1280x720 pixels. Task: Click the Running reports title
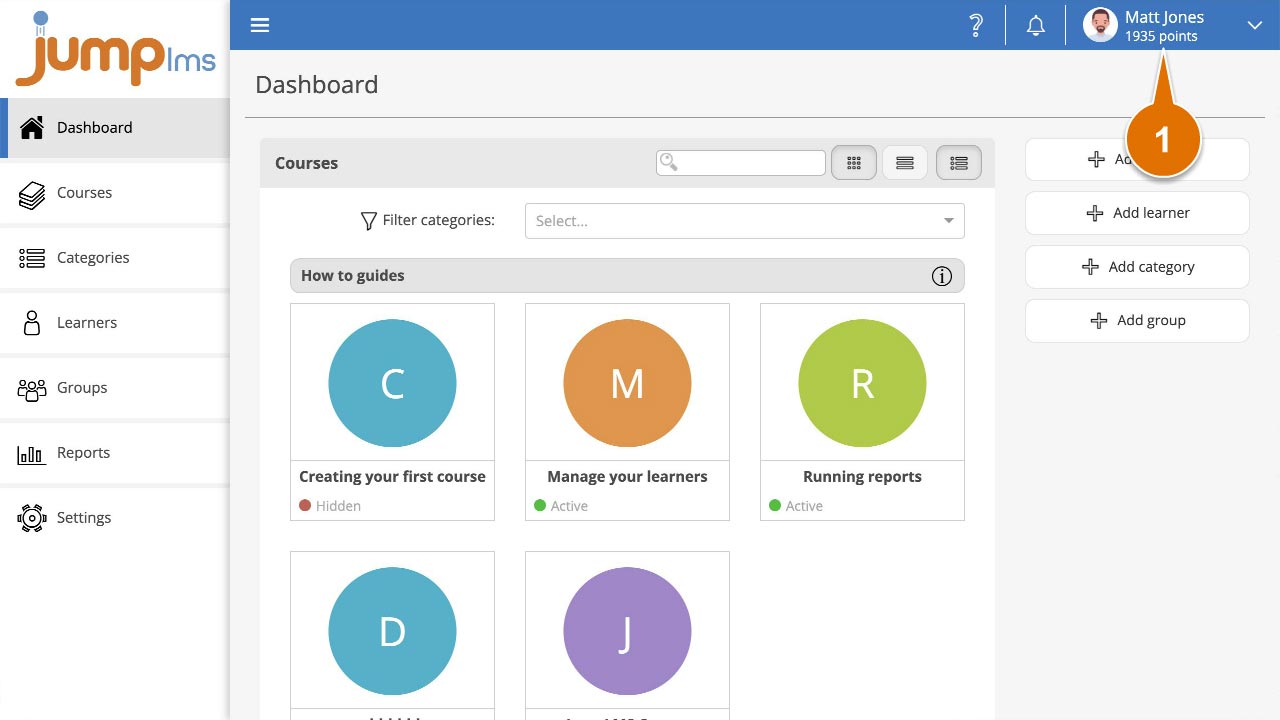[862, 477]
